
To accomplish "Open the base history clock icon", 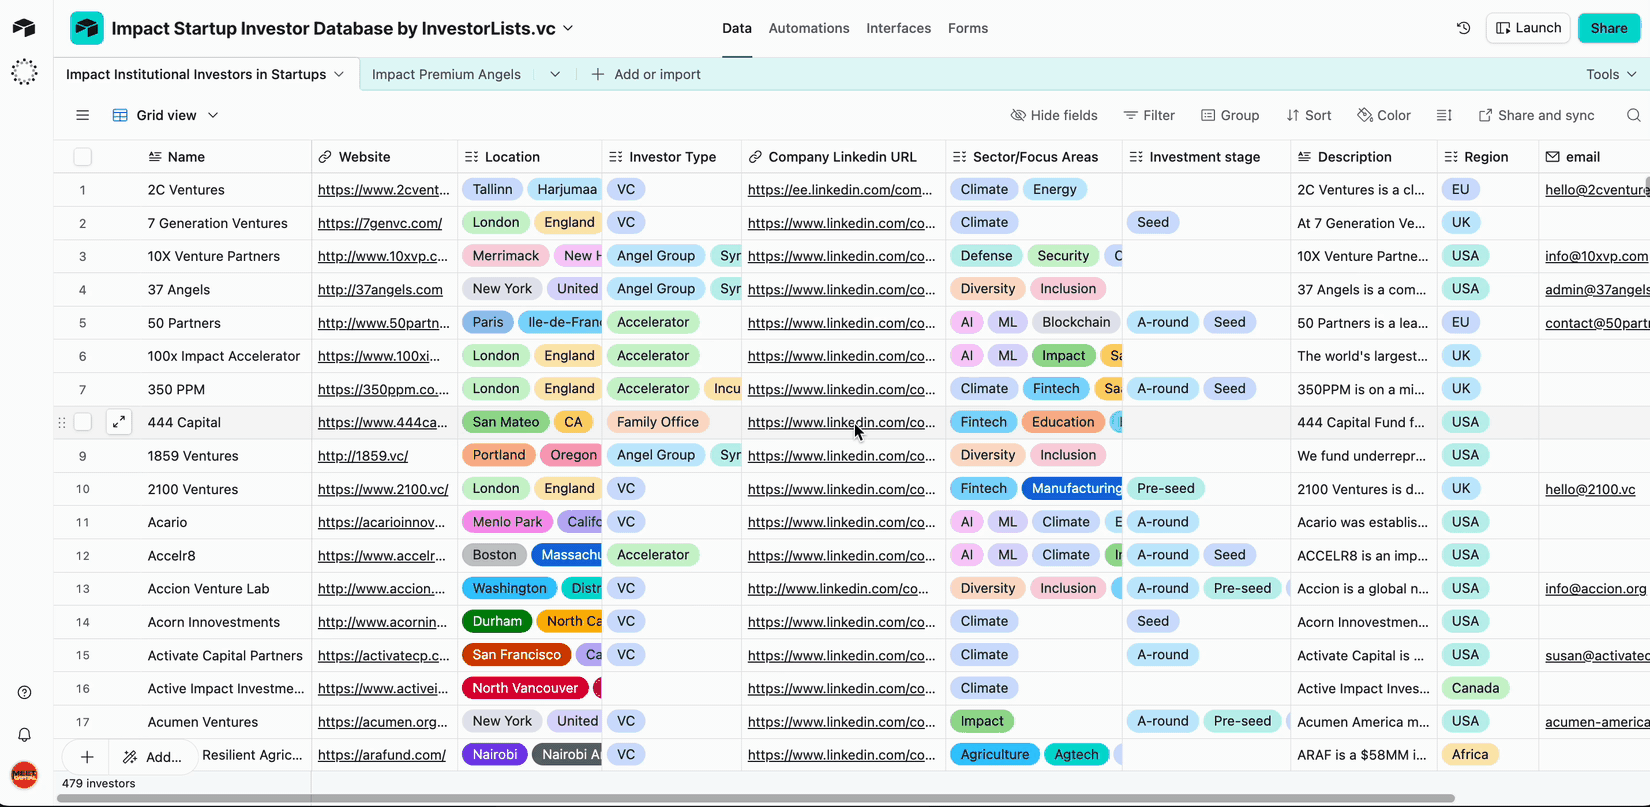I will click(1463, 28).
